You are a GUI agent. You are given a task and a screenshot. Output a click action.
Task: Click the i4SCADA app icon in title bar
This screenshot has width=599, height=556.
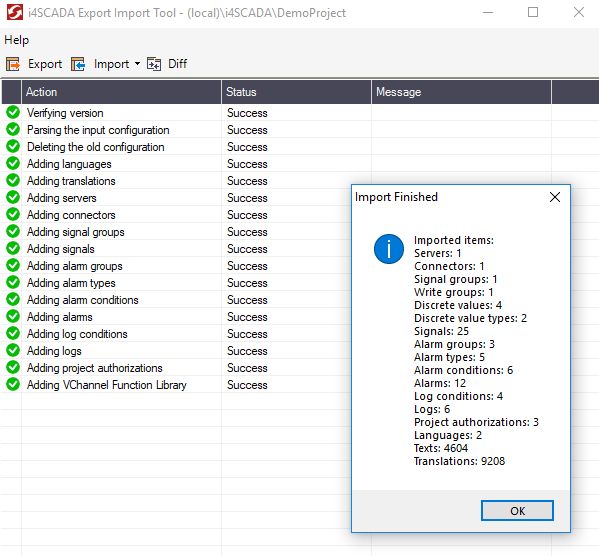[15, 13]
